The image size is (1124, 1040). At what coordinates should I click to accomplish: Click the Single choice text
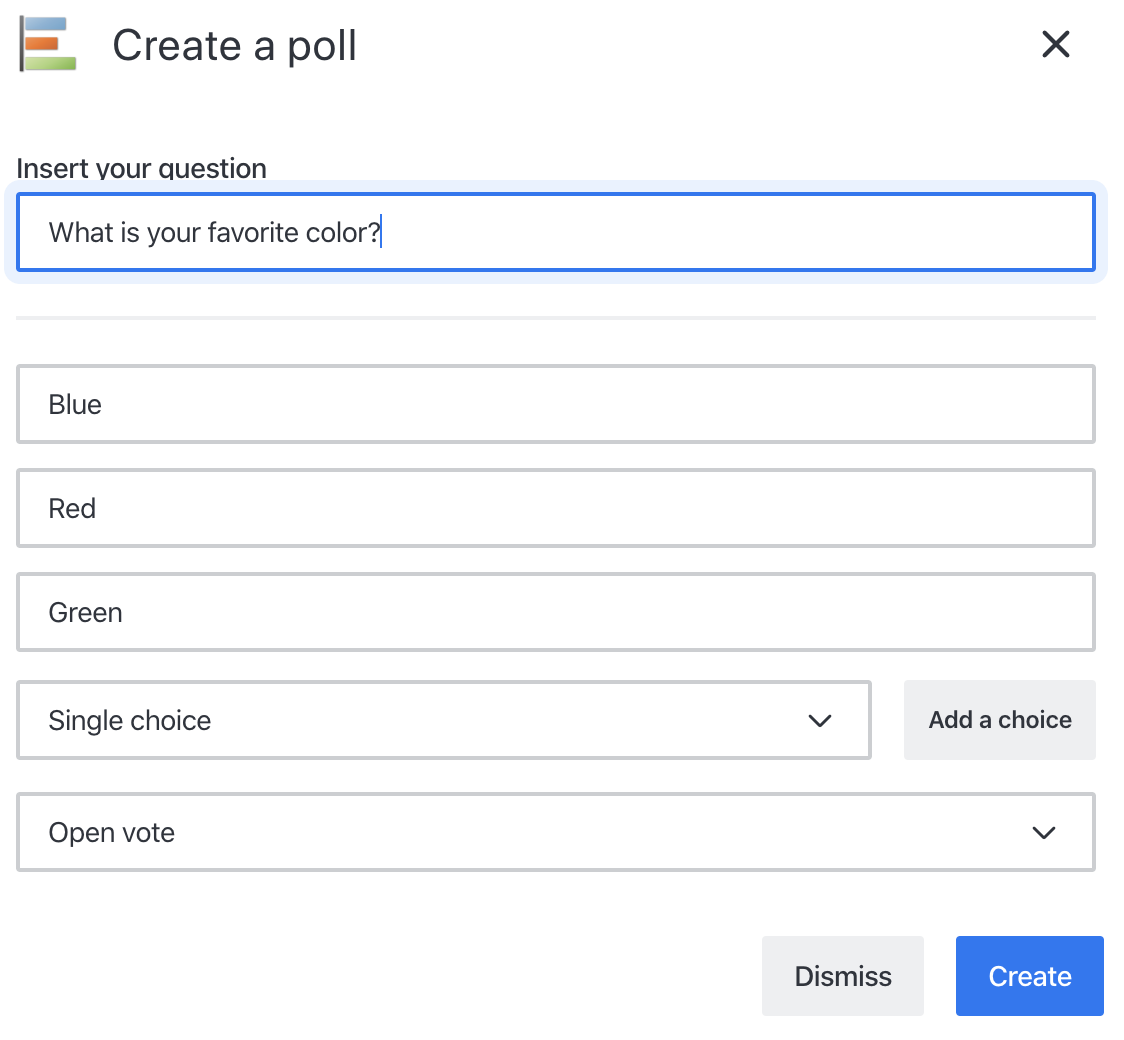[129, 720]
